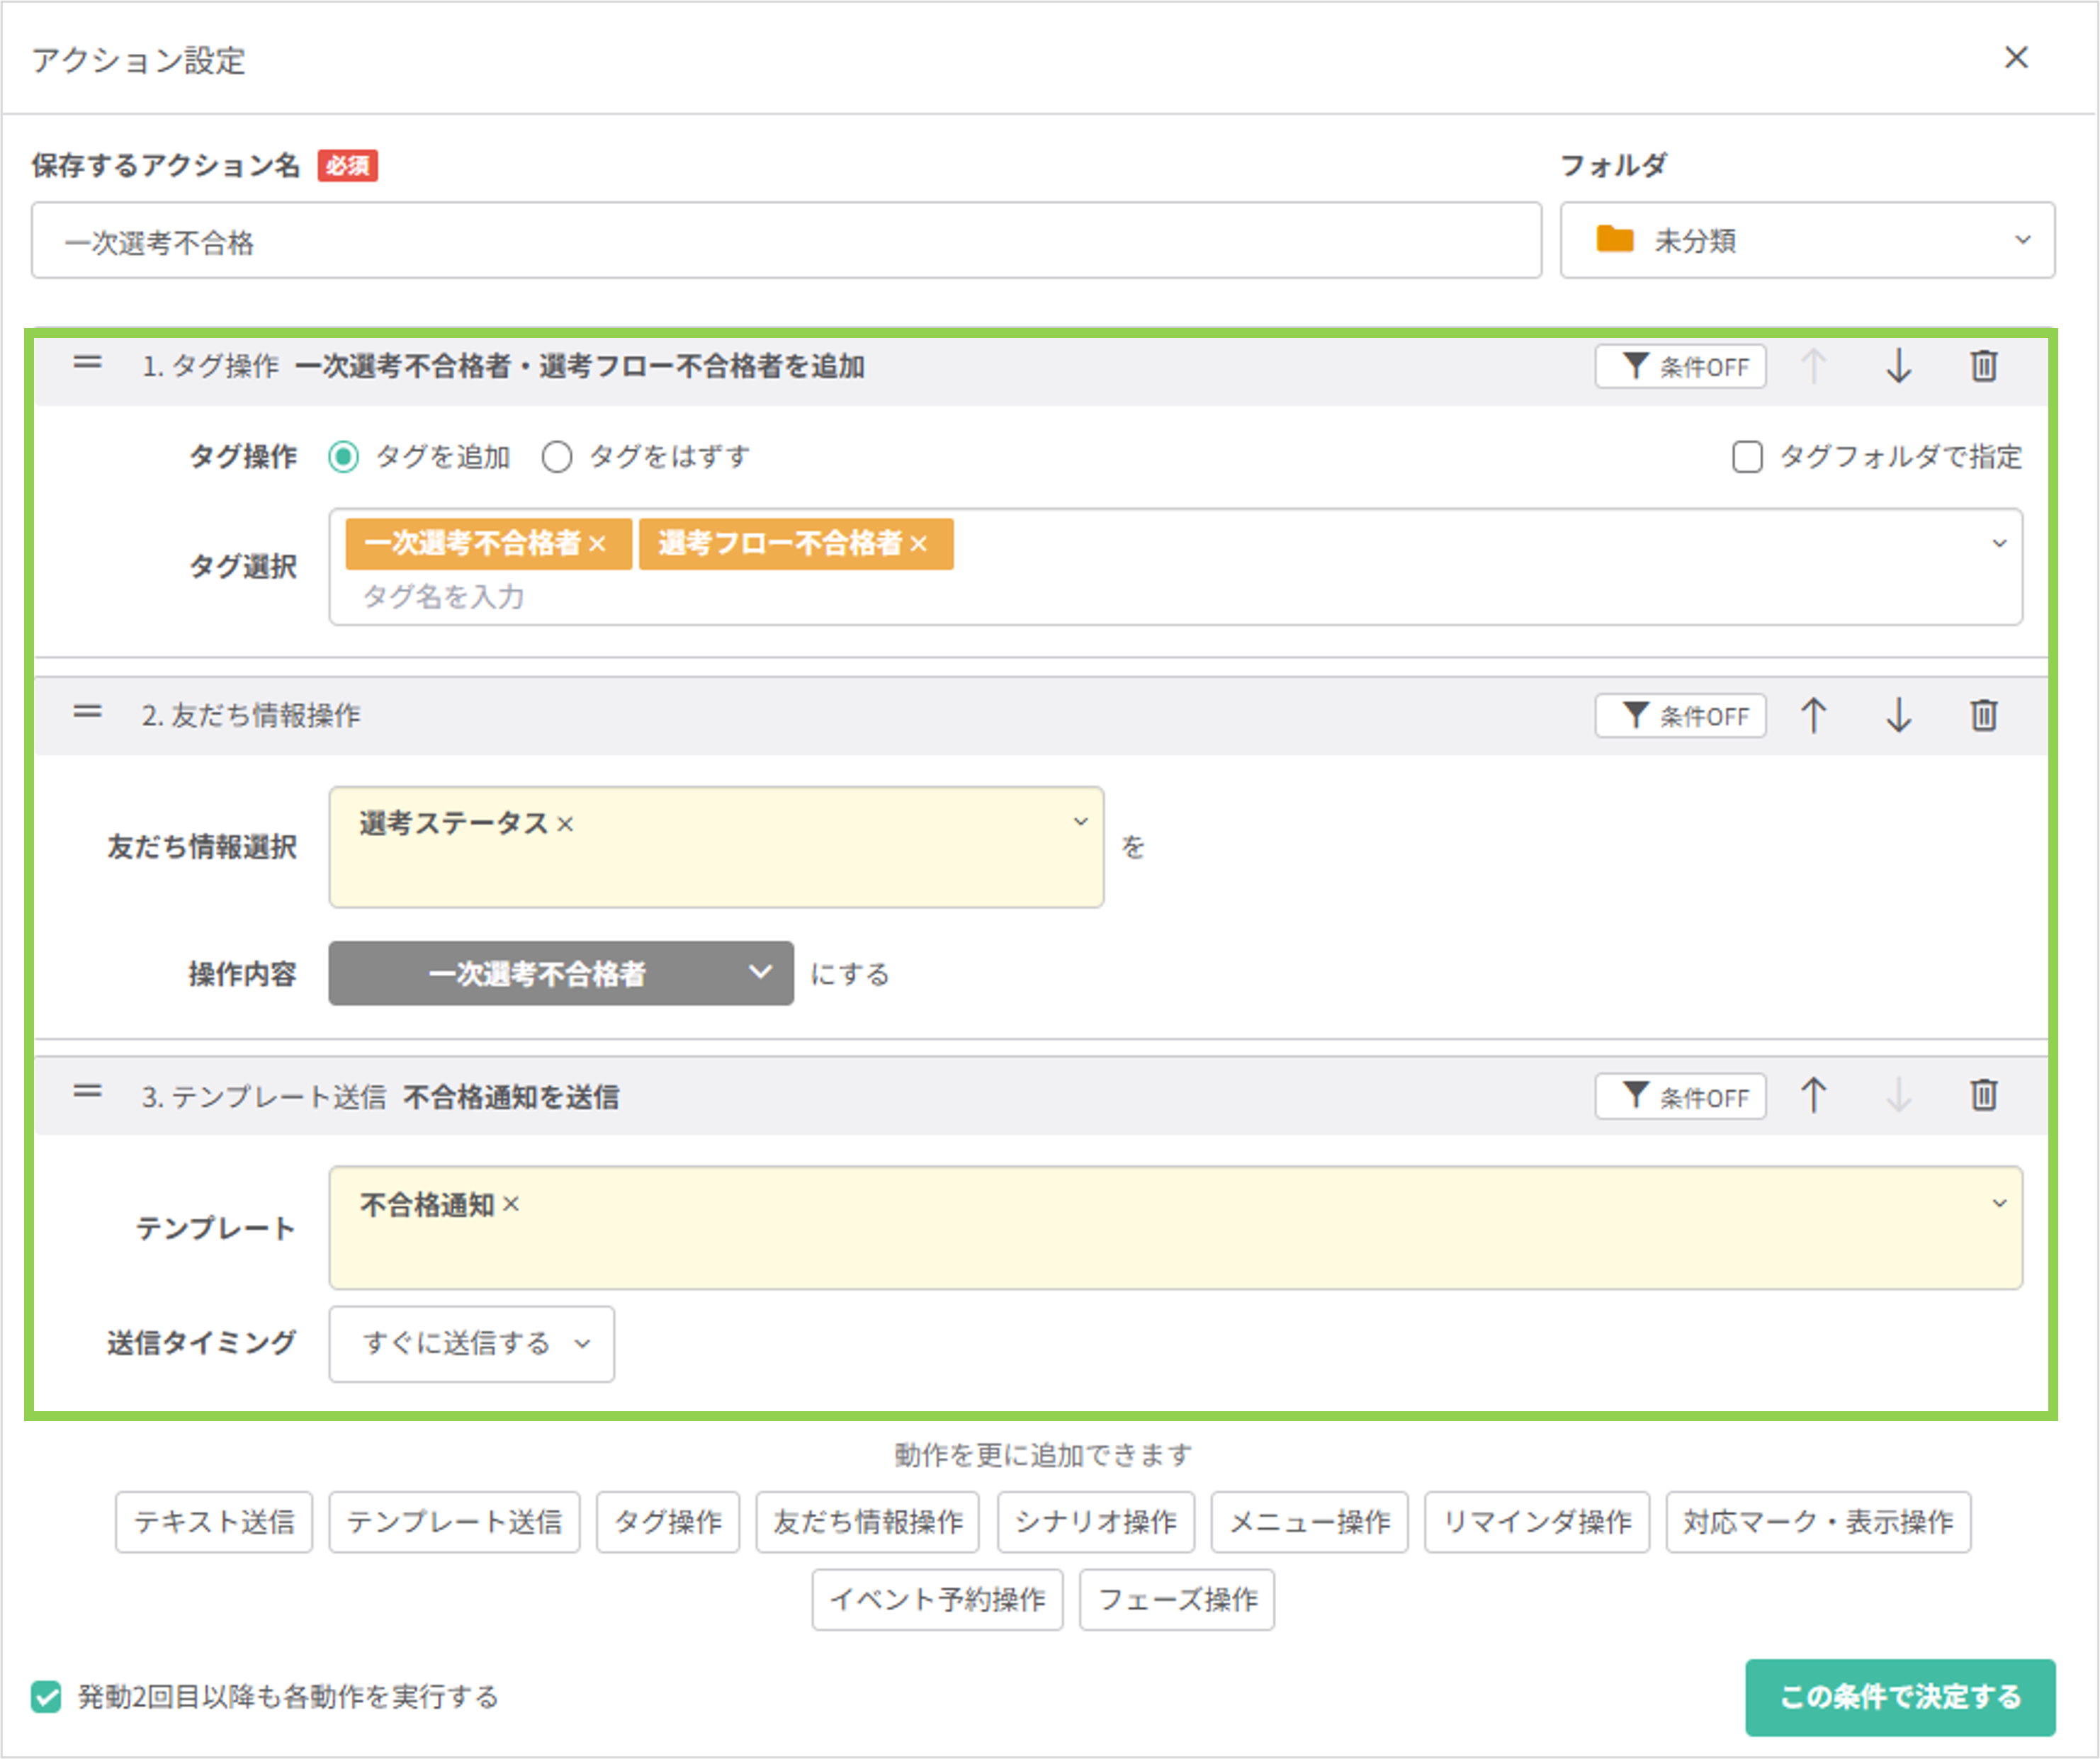
Task: Delete the テンプレート送信 action with trash icon
Action: click(1983, 1095)
